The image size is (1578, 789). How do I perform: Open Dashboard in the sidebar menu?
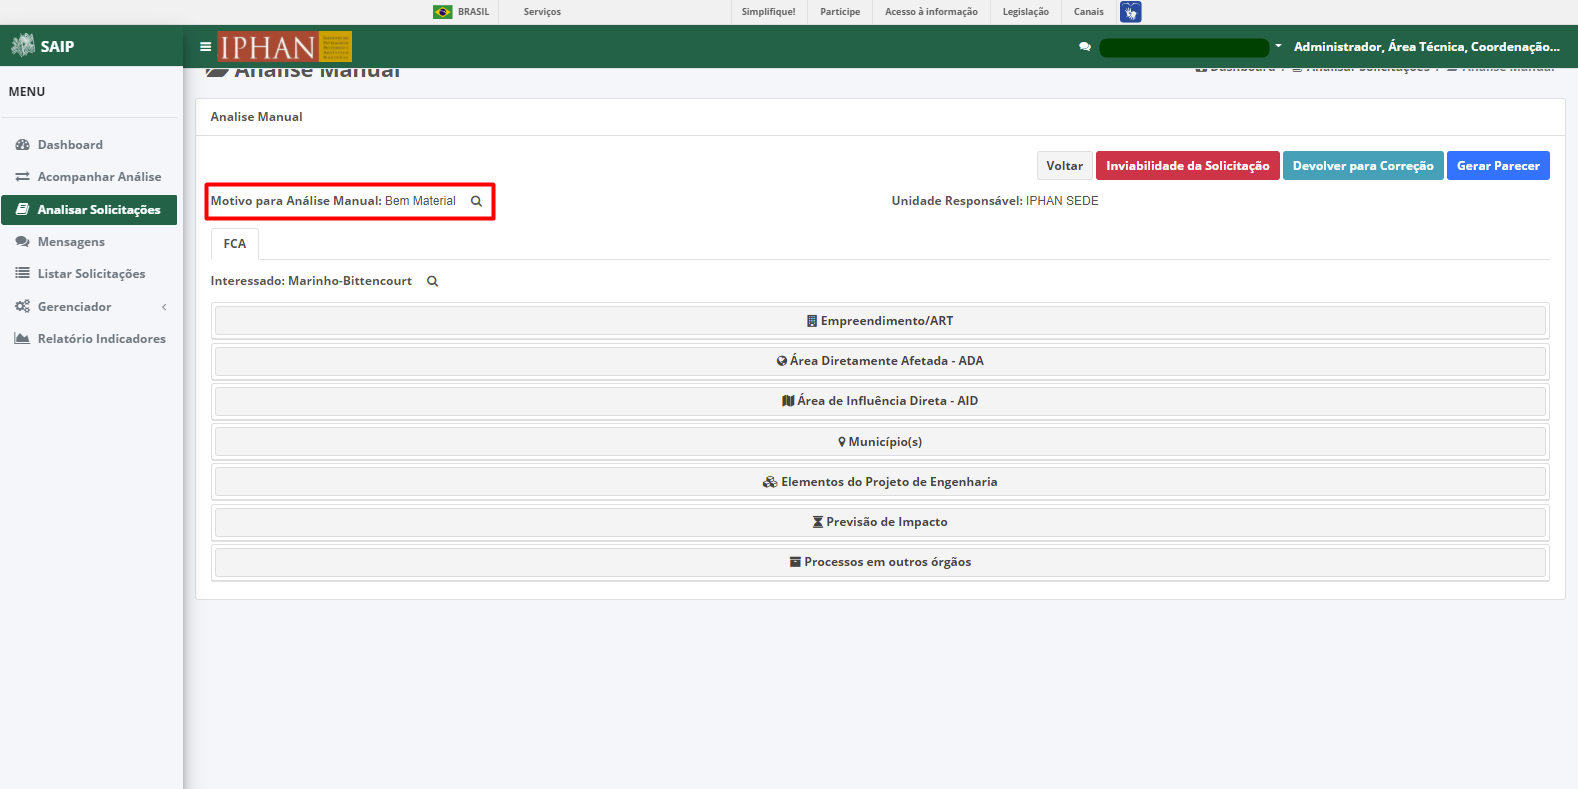[x=89, y=145]
